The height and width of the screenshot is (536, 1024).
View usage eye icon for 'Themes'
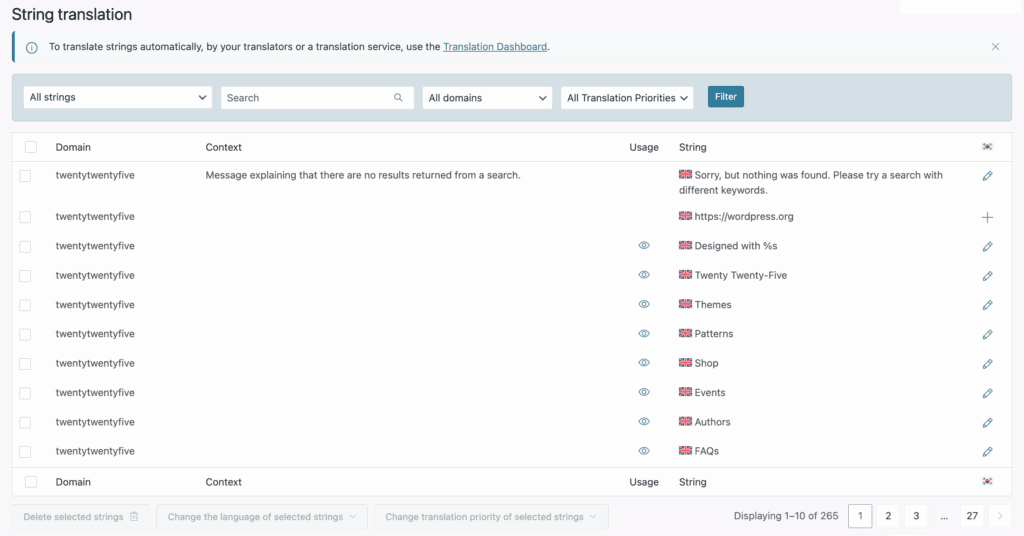tap(644, 304)
